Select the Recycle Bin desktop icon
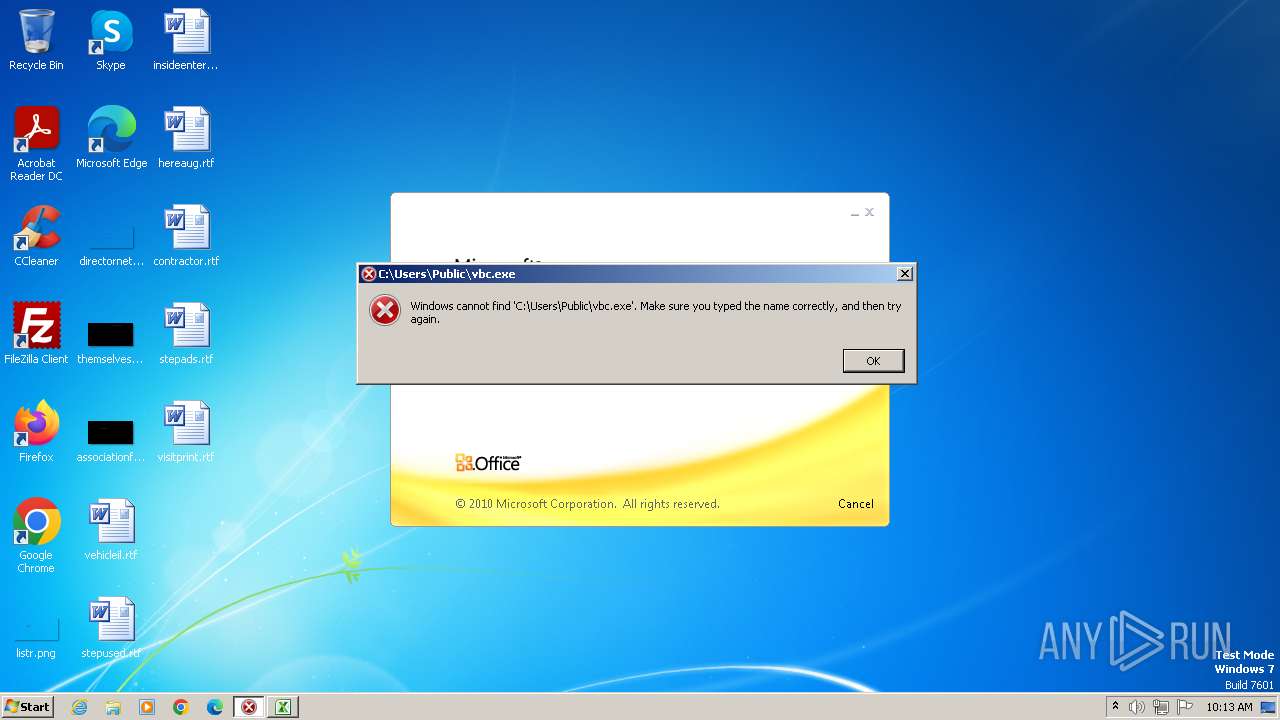This screenshot has height=720, width=1280. coord(36,41)
